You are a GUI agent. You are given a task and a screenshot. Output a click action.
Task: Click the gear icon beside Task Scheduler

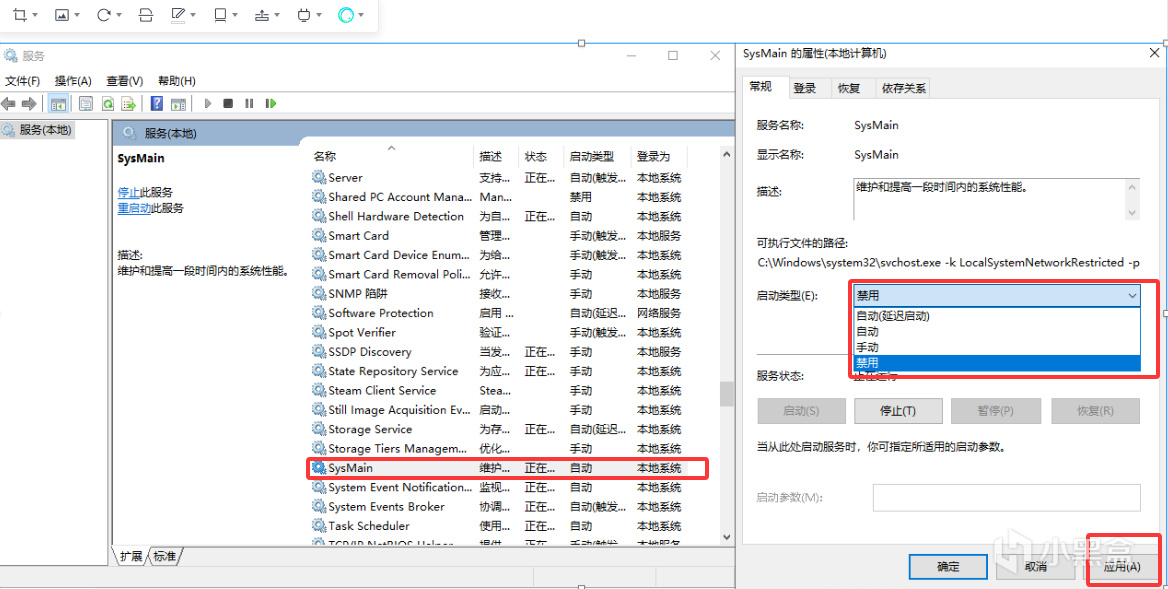[319, 526]
